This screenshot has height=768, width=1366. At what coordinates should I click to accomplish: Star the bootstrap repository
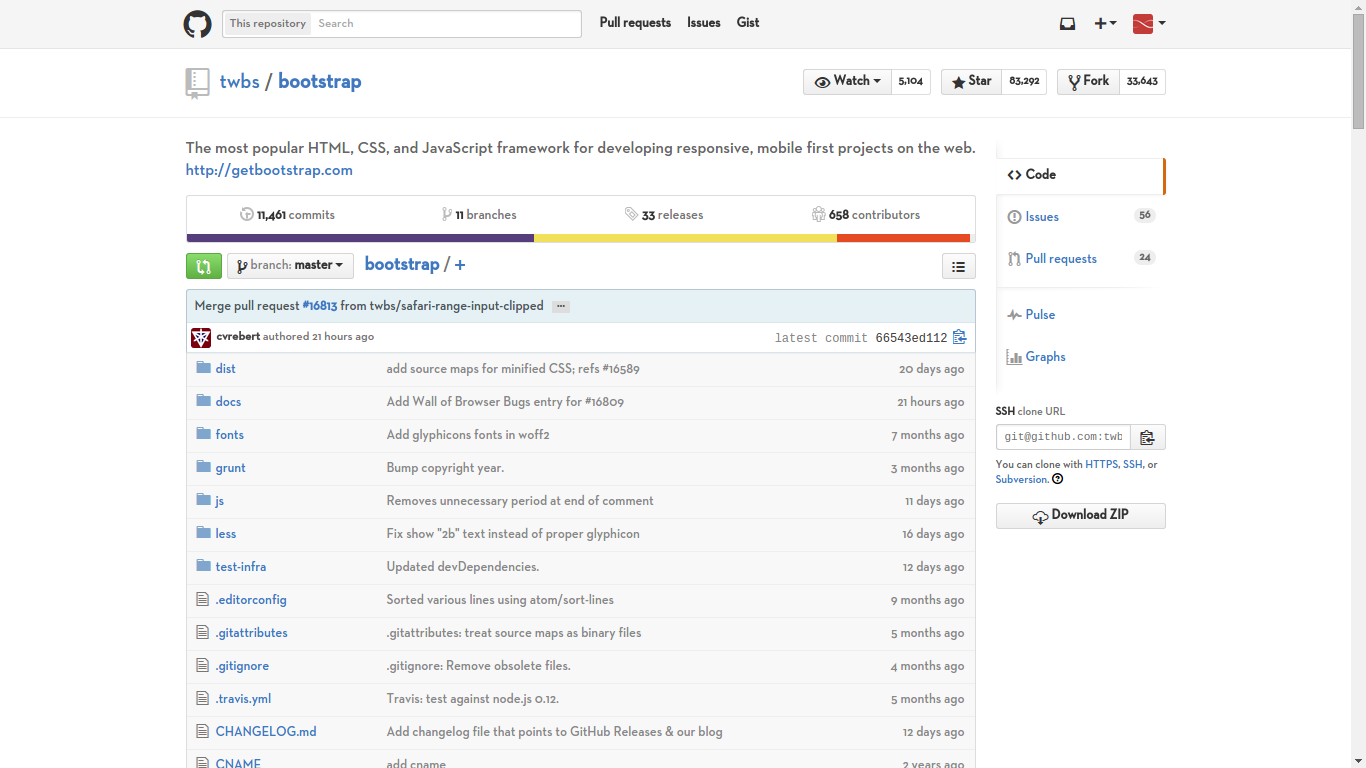(971, 82)
